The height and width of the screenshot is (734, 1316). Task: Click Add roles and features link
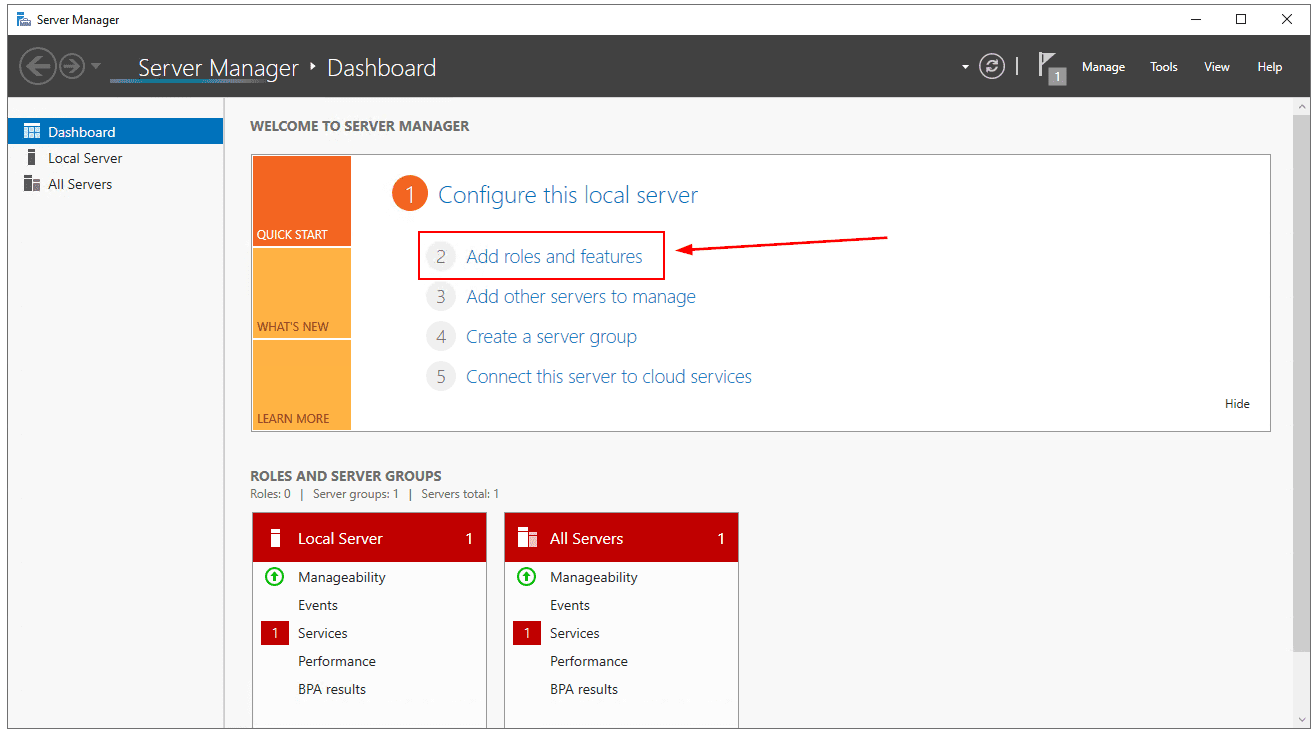click(x=554, y=257)
